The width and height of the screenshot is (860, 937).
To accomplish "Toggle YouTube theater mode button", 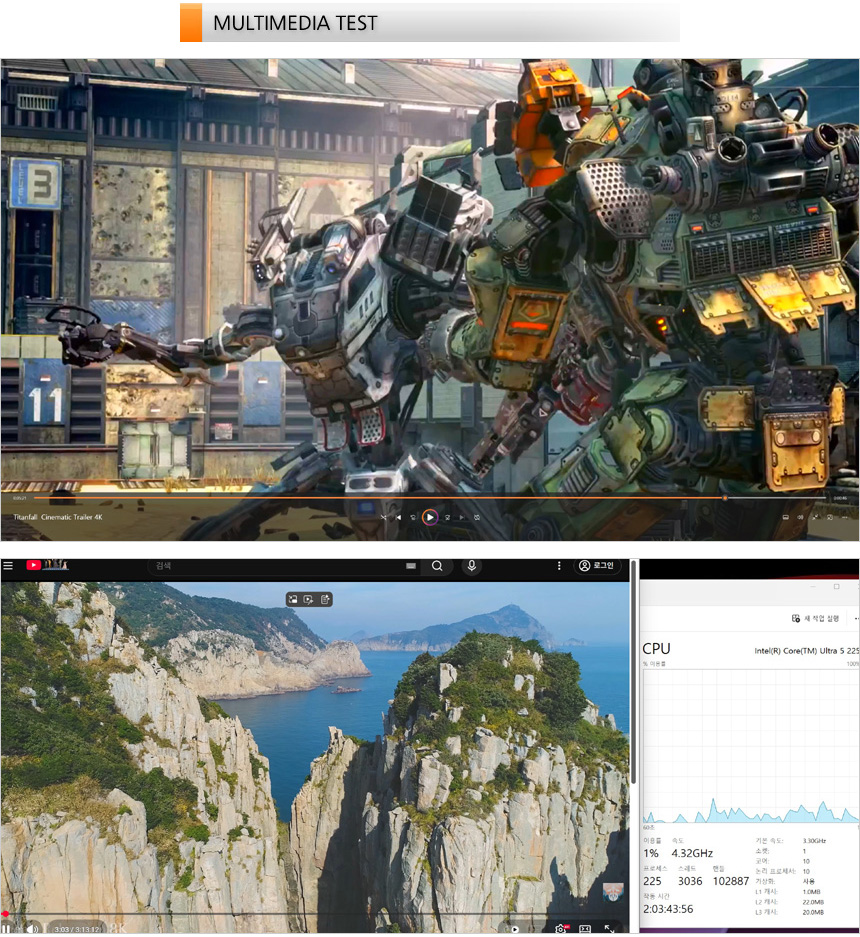I will point(585,929).
